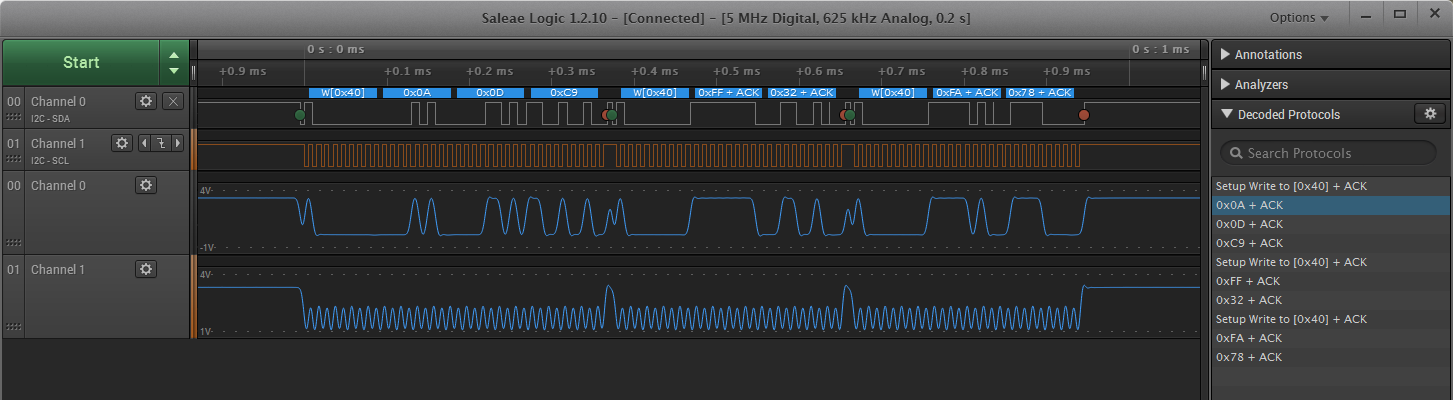
Task: Click the final red I2C stop marker
Action: [1084, 115]
